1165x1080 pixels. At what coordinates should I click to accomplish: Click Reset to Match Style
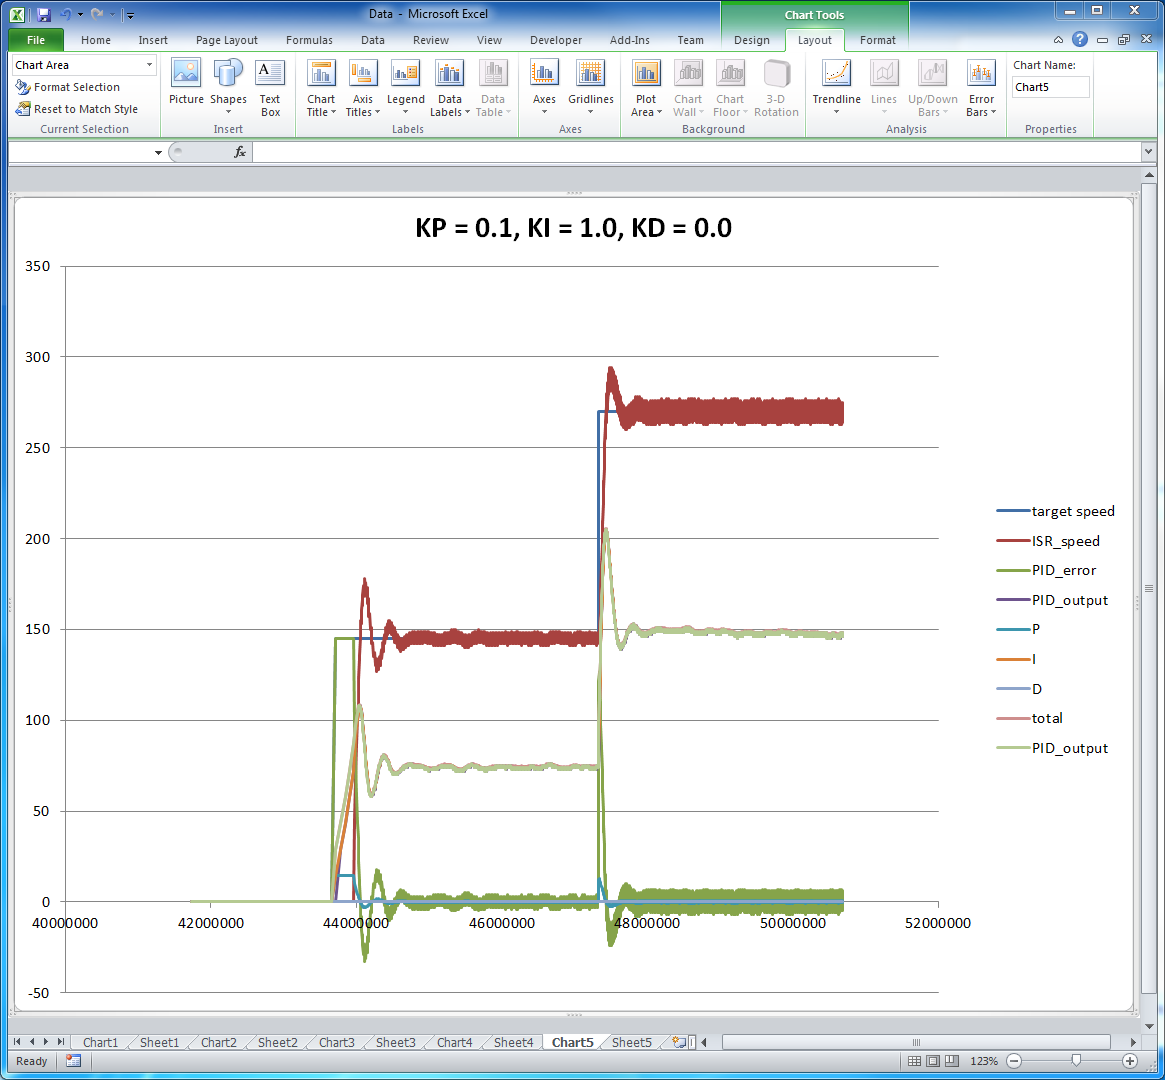pos(77,108)
